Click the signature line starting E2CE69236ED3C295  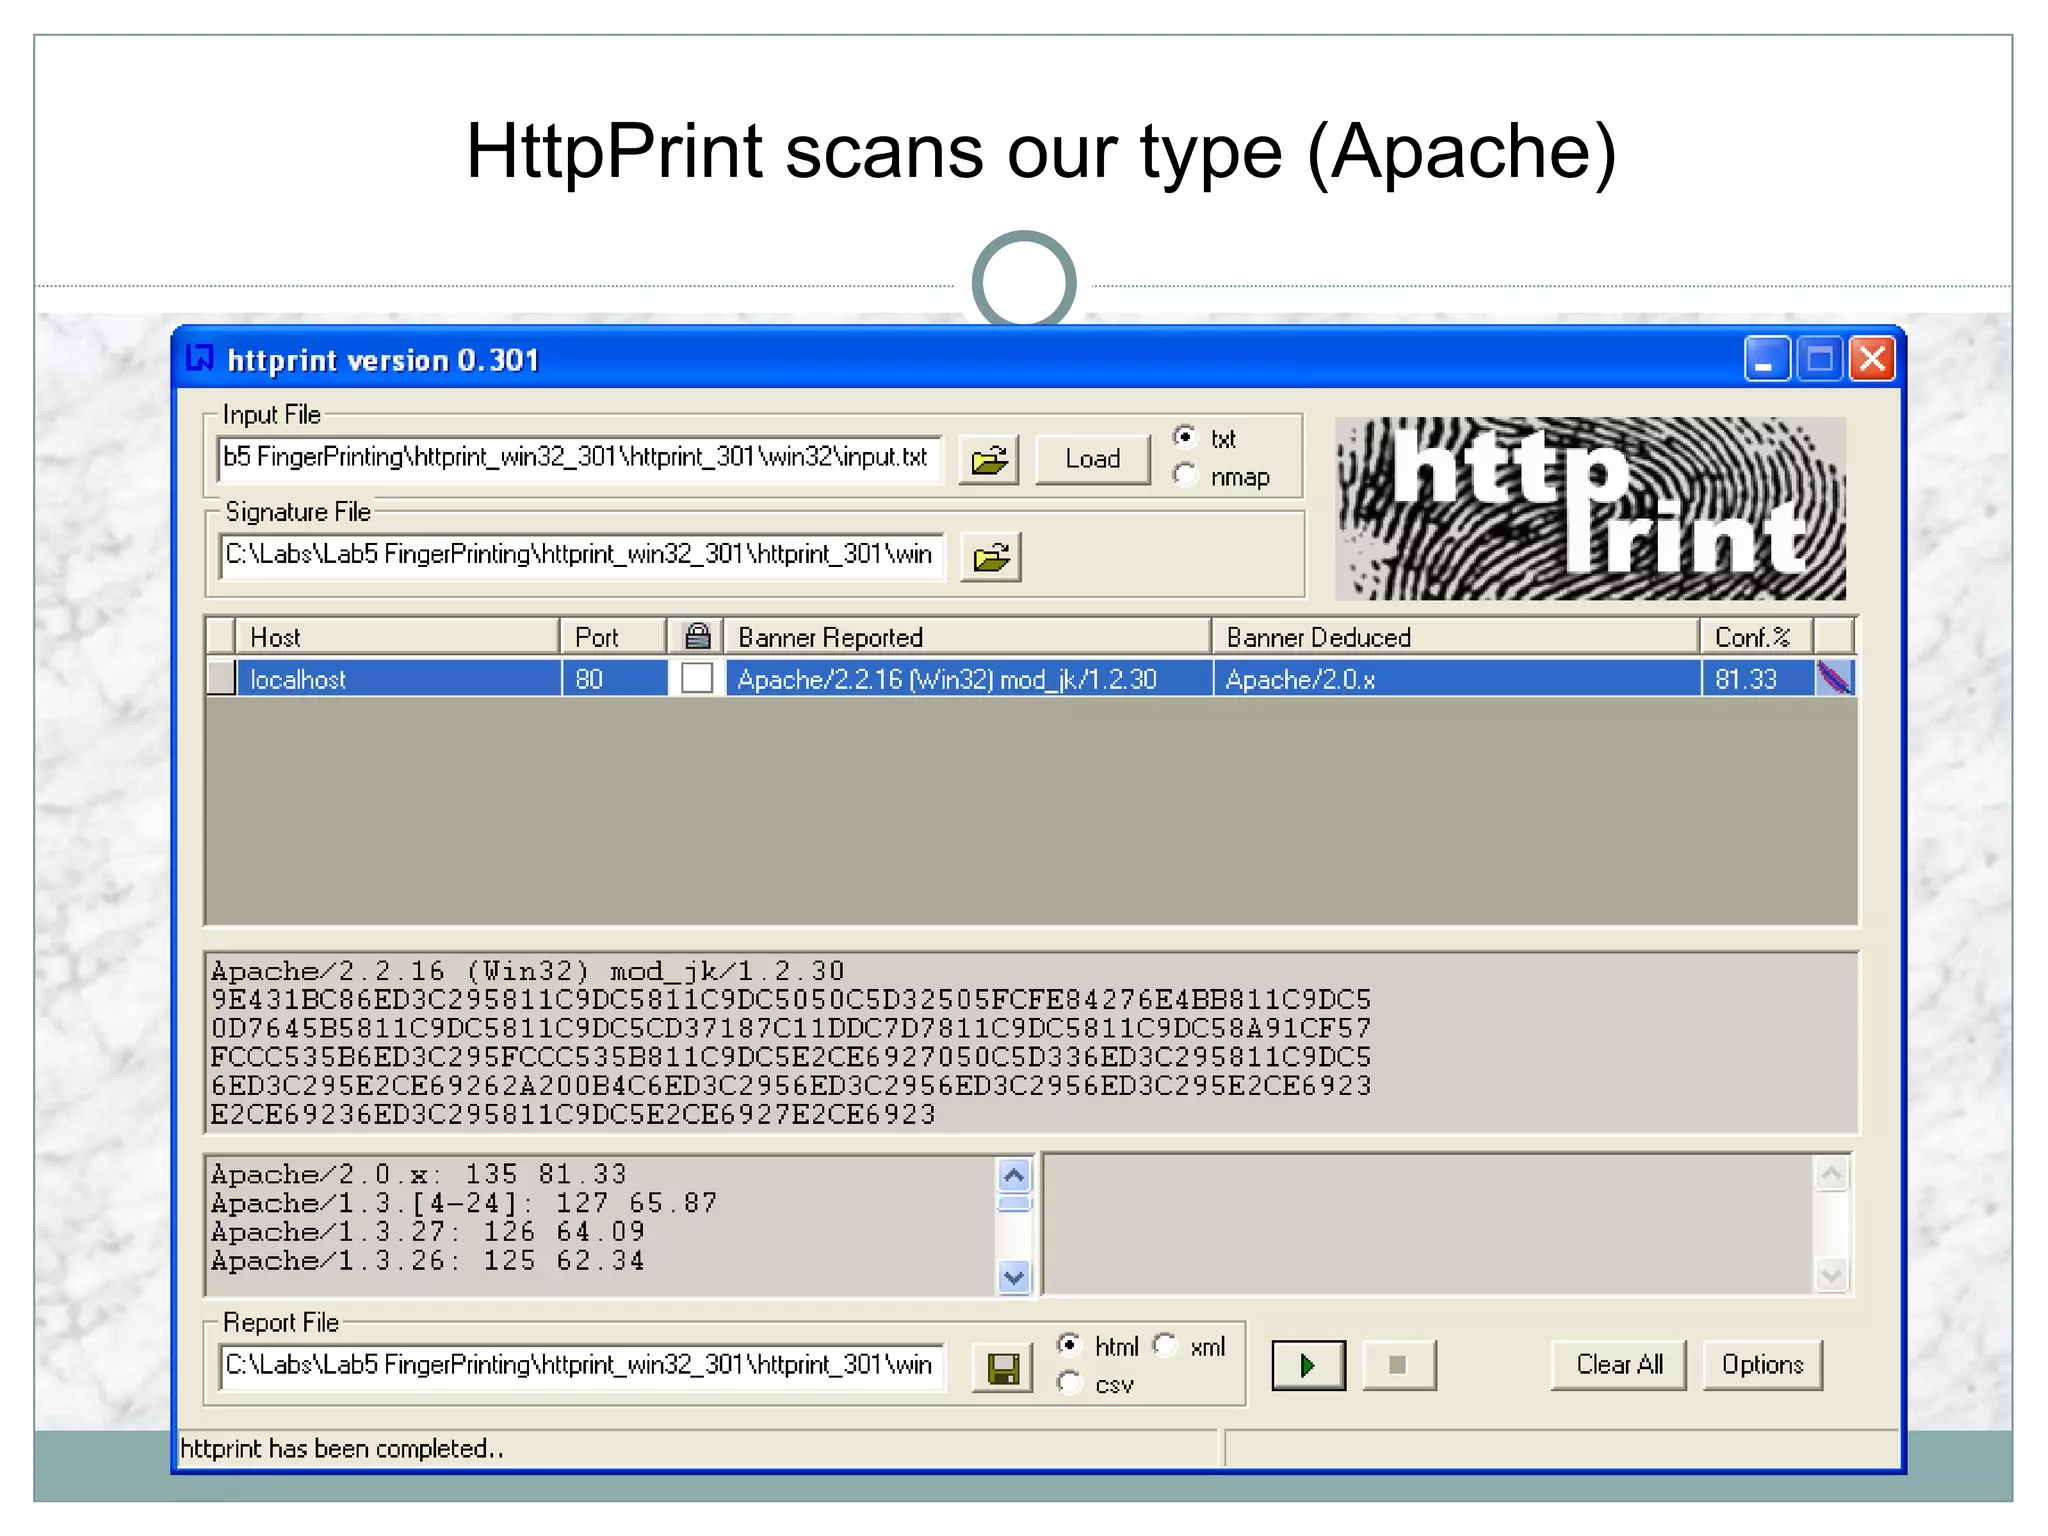pos(573,1114)
